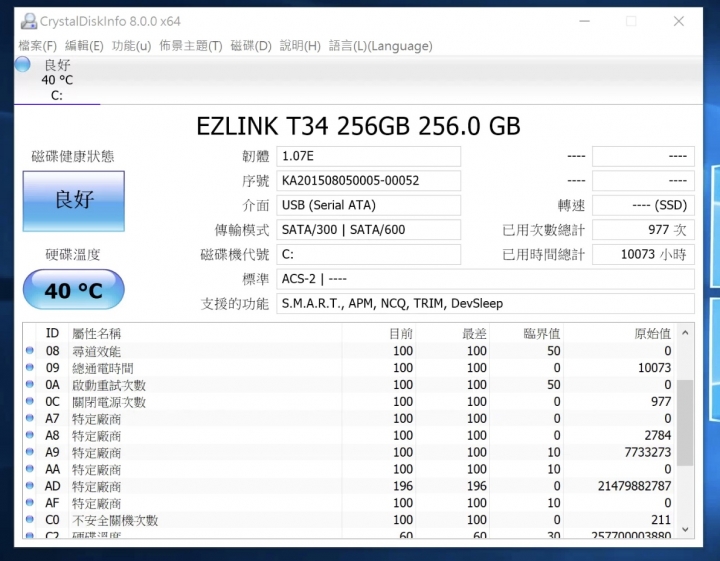Click status dot of C0 不安全關機次數 row

[30, 520]
